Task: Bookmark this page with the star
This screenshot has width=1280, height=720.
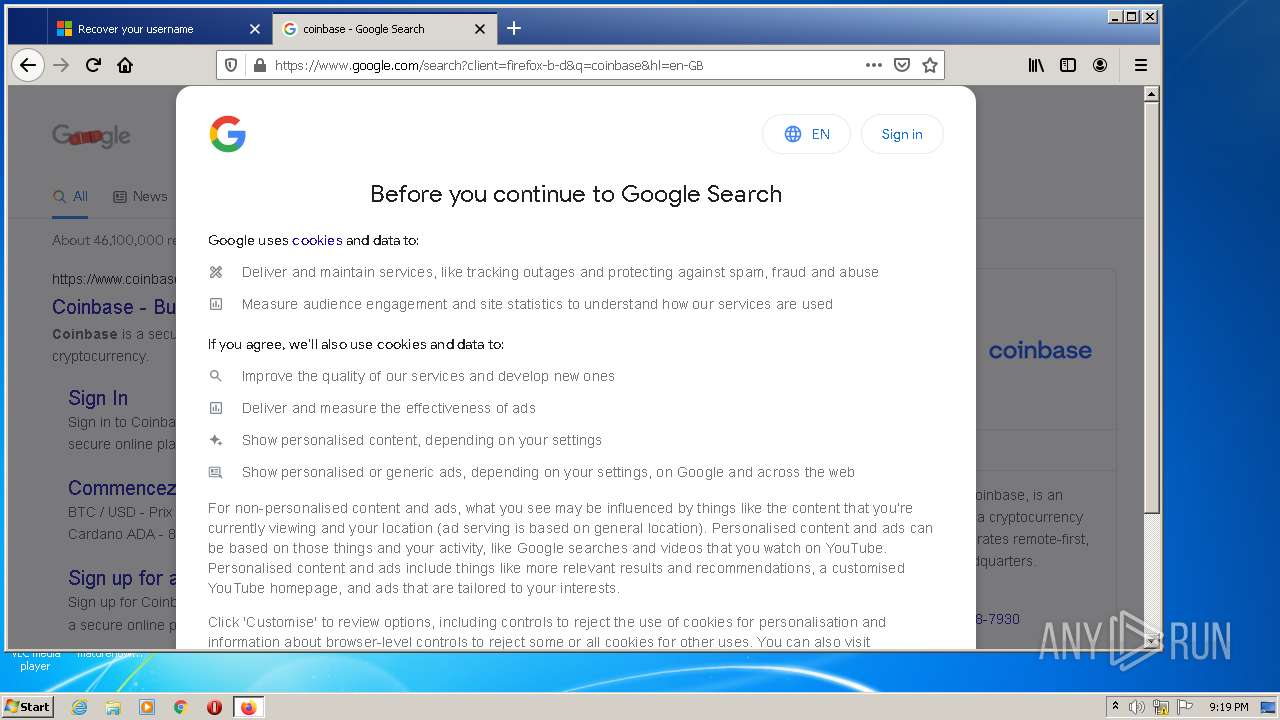Action: tap(930, 65)
